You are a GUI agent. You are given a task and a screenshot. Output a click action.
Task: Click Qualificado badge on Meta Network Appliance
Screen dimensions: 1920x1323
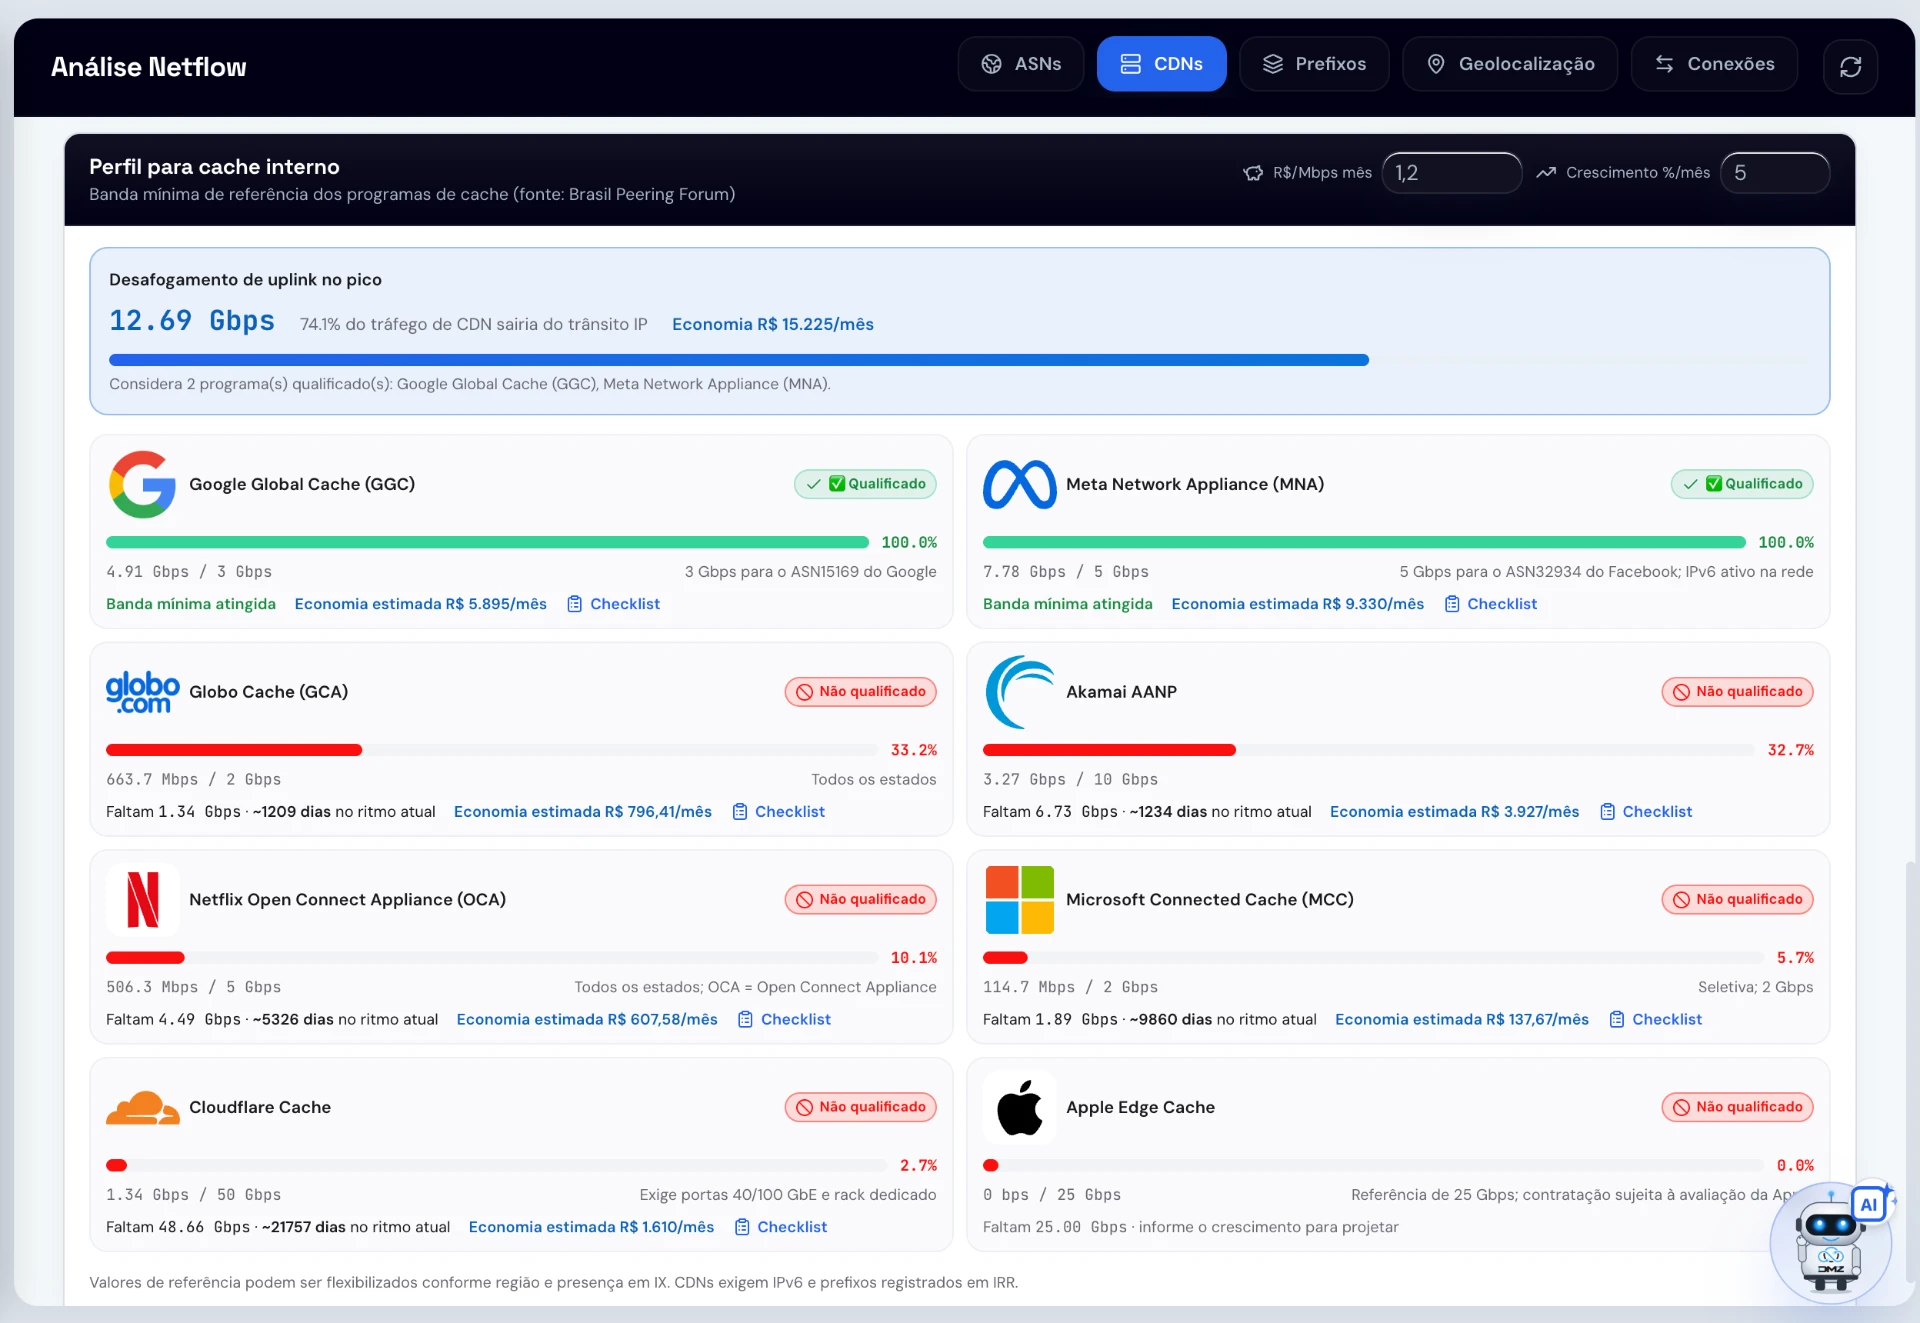[1742, 484]
